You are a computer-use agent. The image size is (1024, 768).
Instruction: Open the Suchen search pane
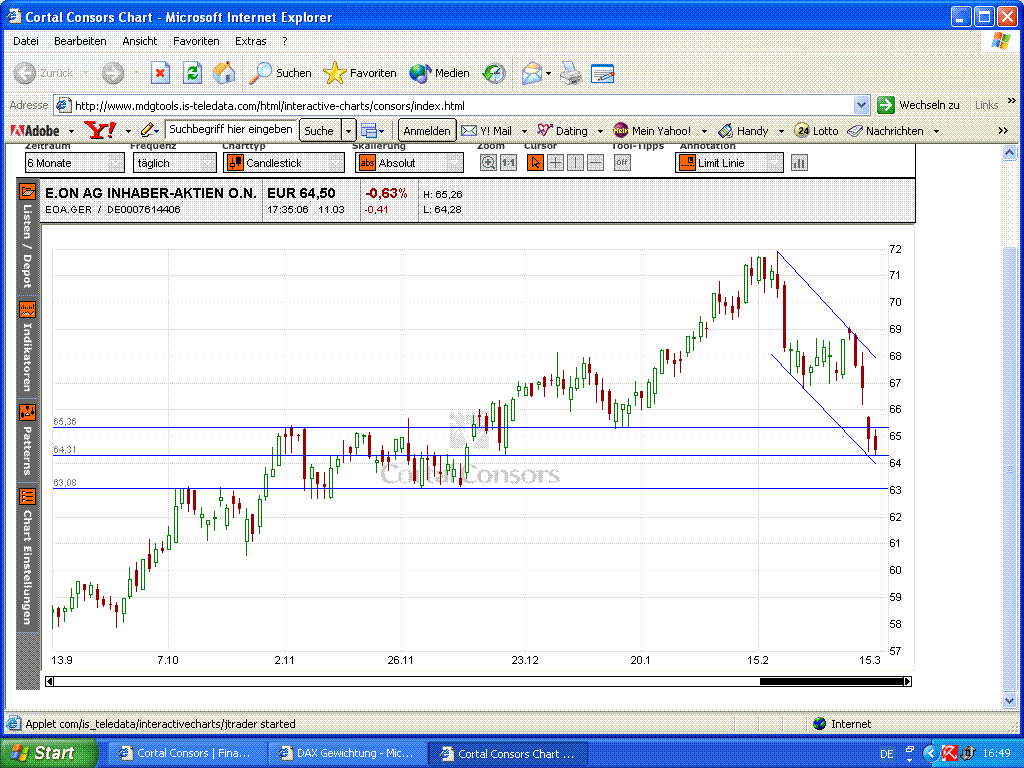click(280, 73)
